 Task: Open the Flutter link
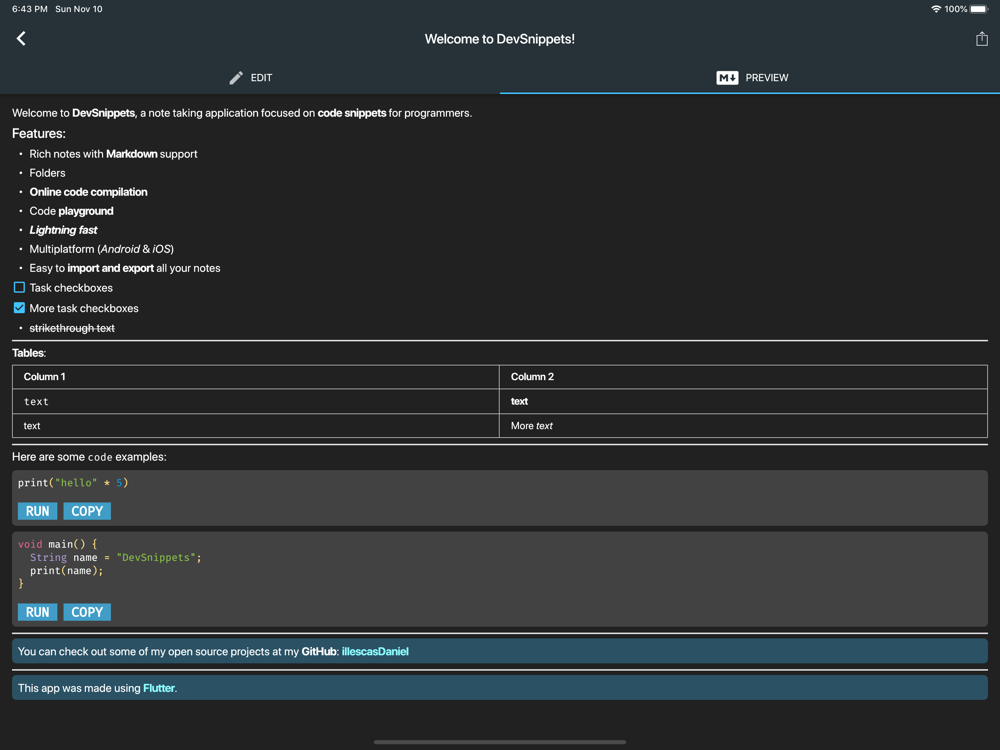pos(159,688)
